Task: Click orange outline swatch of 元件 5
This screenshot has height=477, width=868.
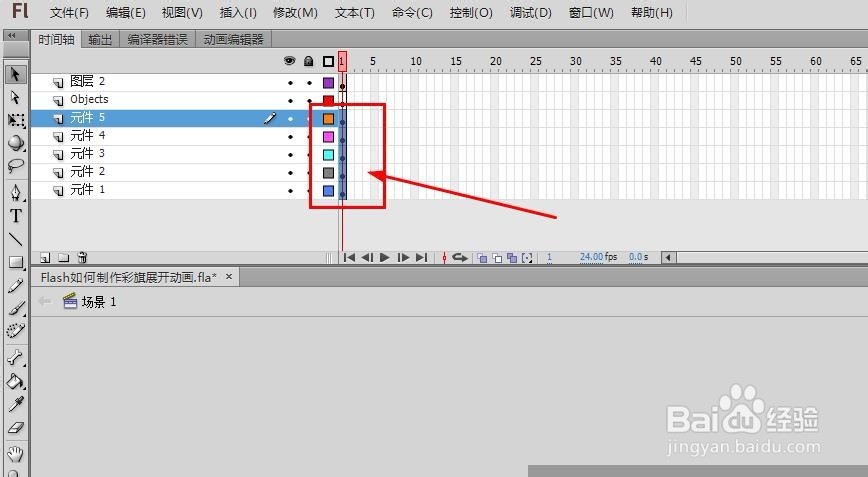Action: pyautogui.click(x=328, y=119)
